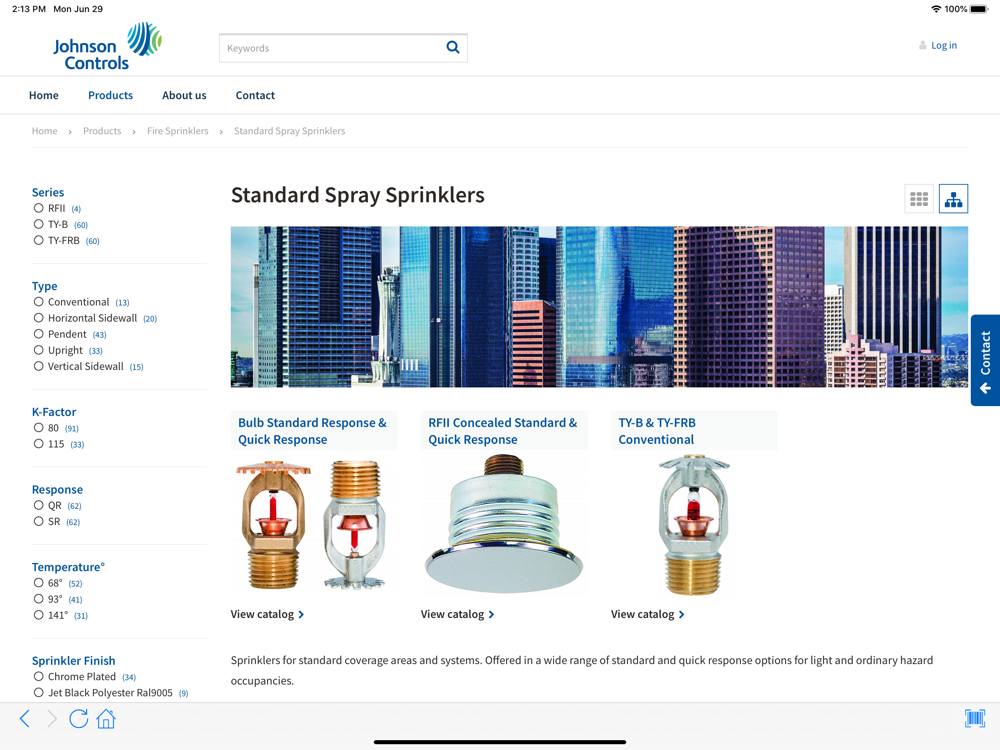1000x750 pixels.
Task: Tap the home house icon
Action: (106, 719)
